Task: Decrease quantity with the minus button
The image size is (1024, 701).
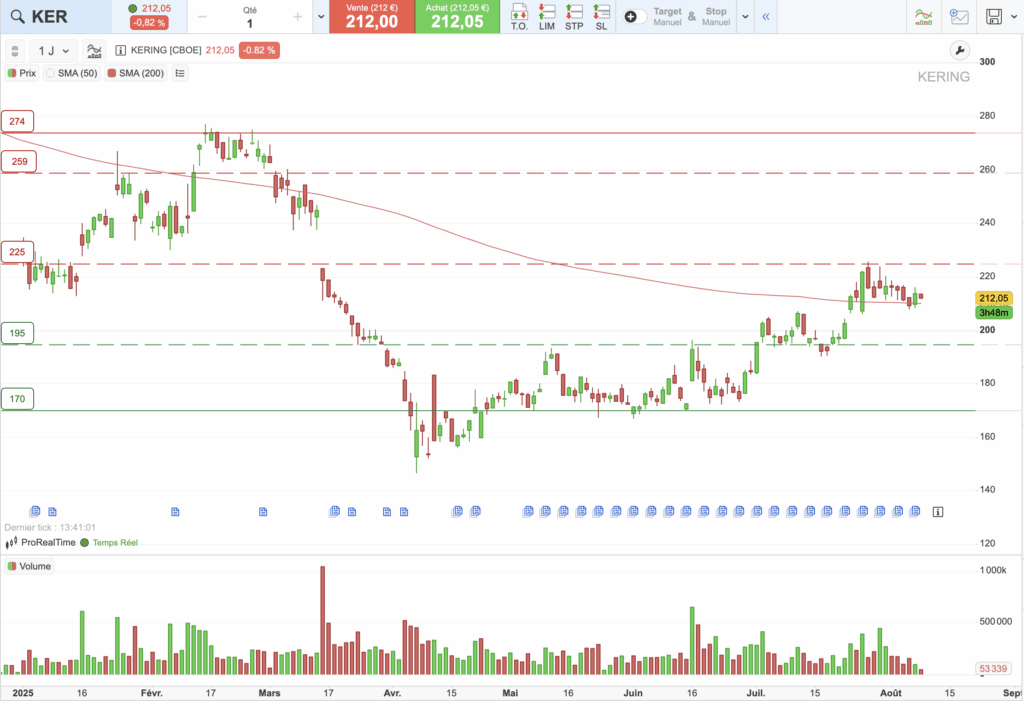Action: pyautogui.click(x=202, y=17)
